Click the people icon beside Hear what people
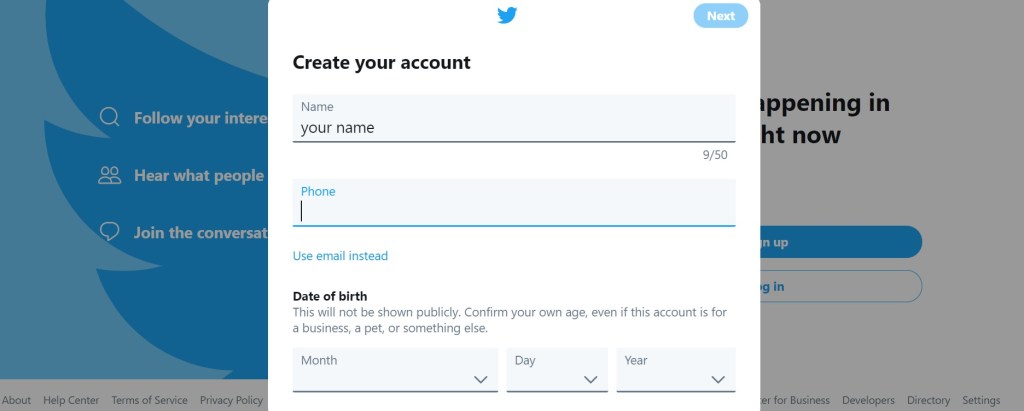The width and height of the screenshot is (1024, 411). click(x=110, y=175)
